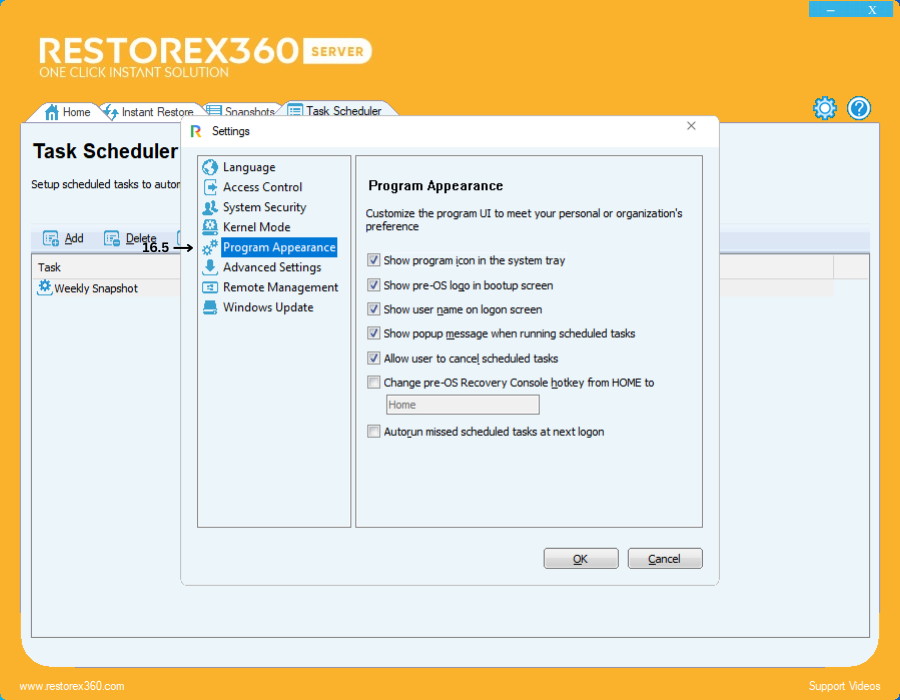Toggle Show program icon in system tray
900x700 pixels.
374,260
